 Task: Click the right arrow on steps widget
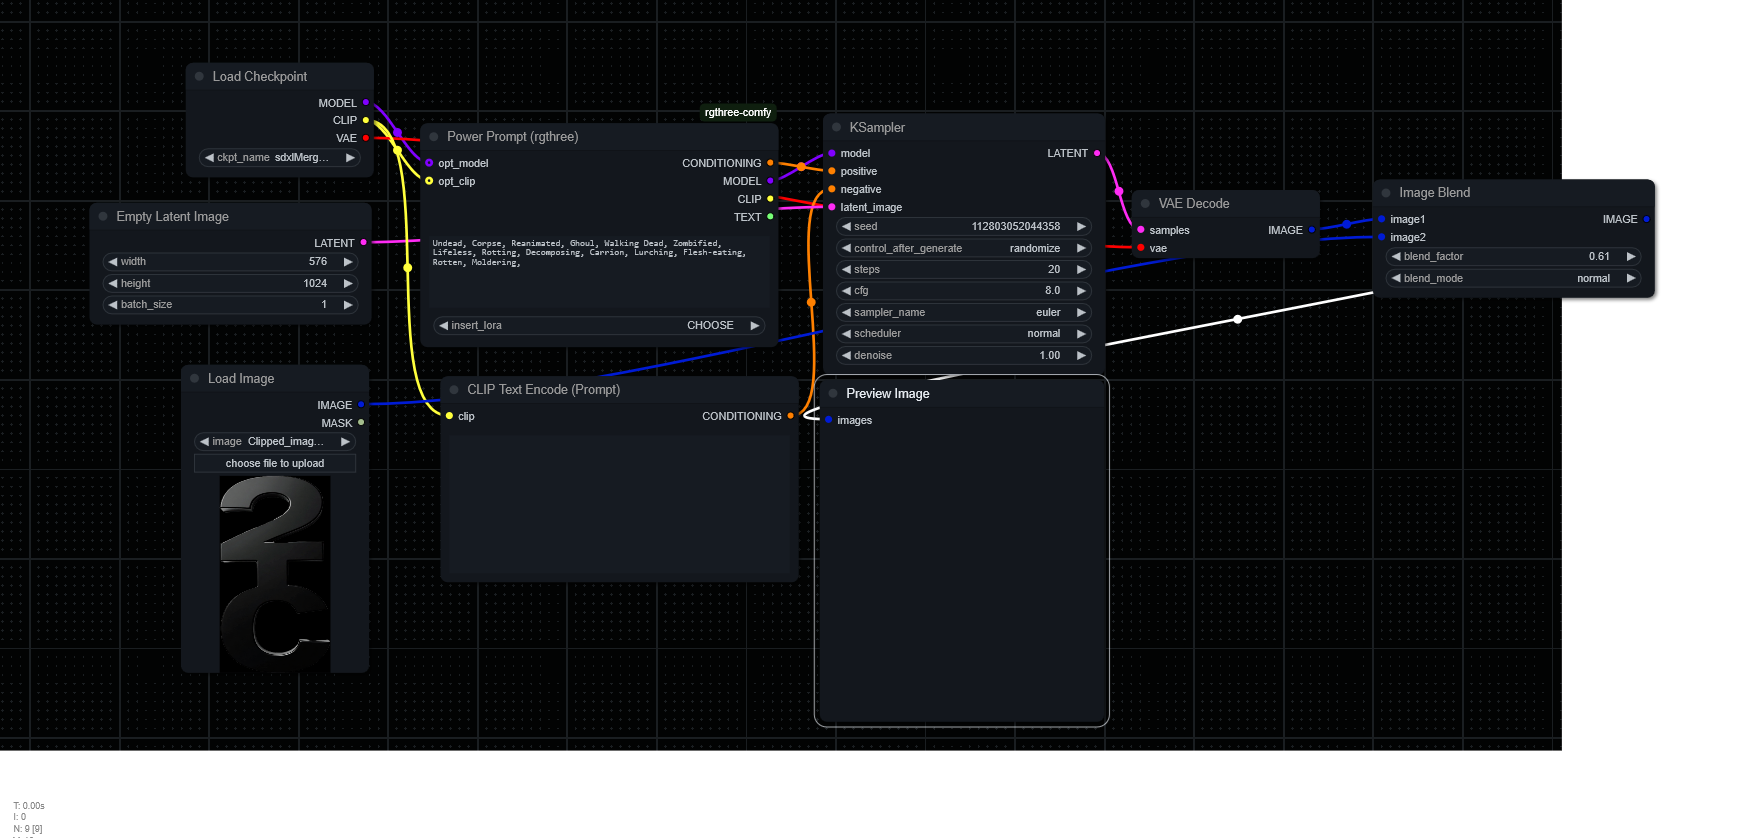click(x=1080, y=270)
